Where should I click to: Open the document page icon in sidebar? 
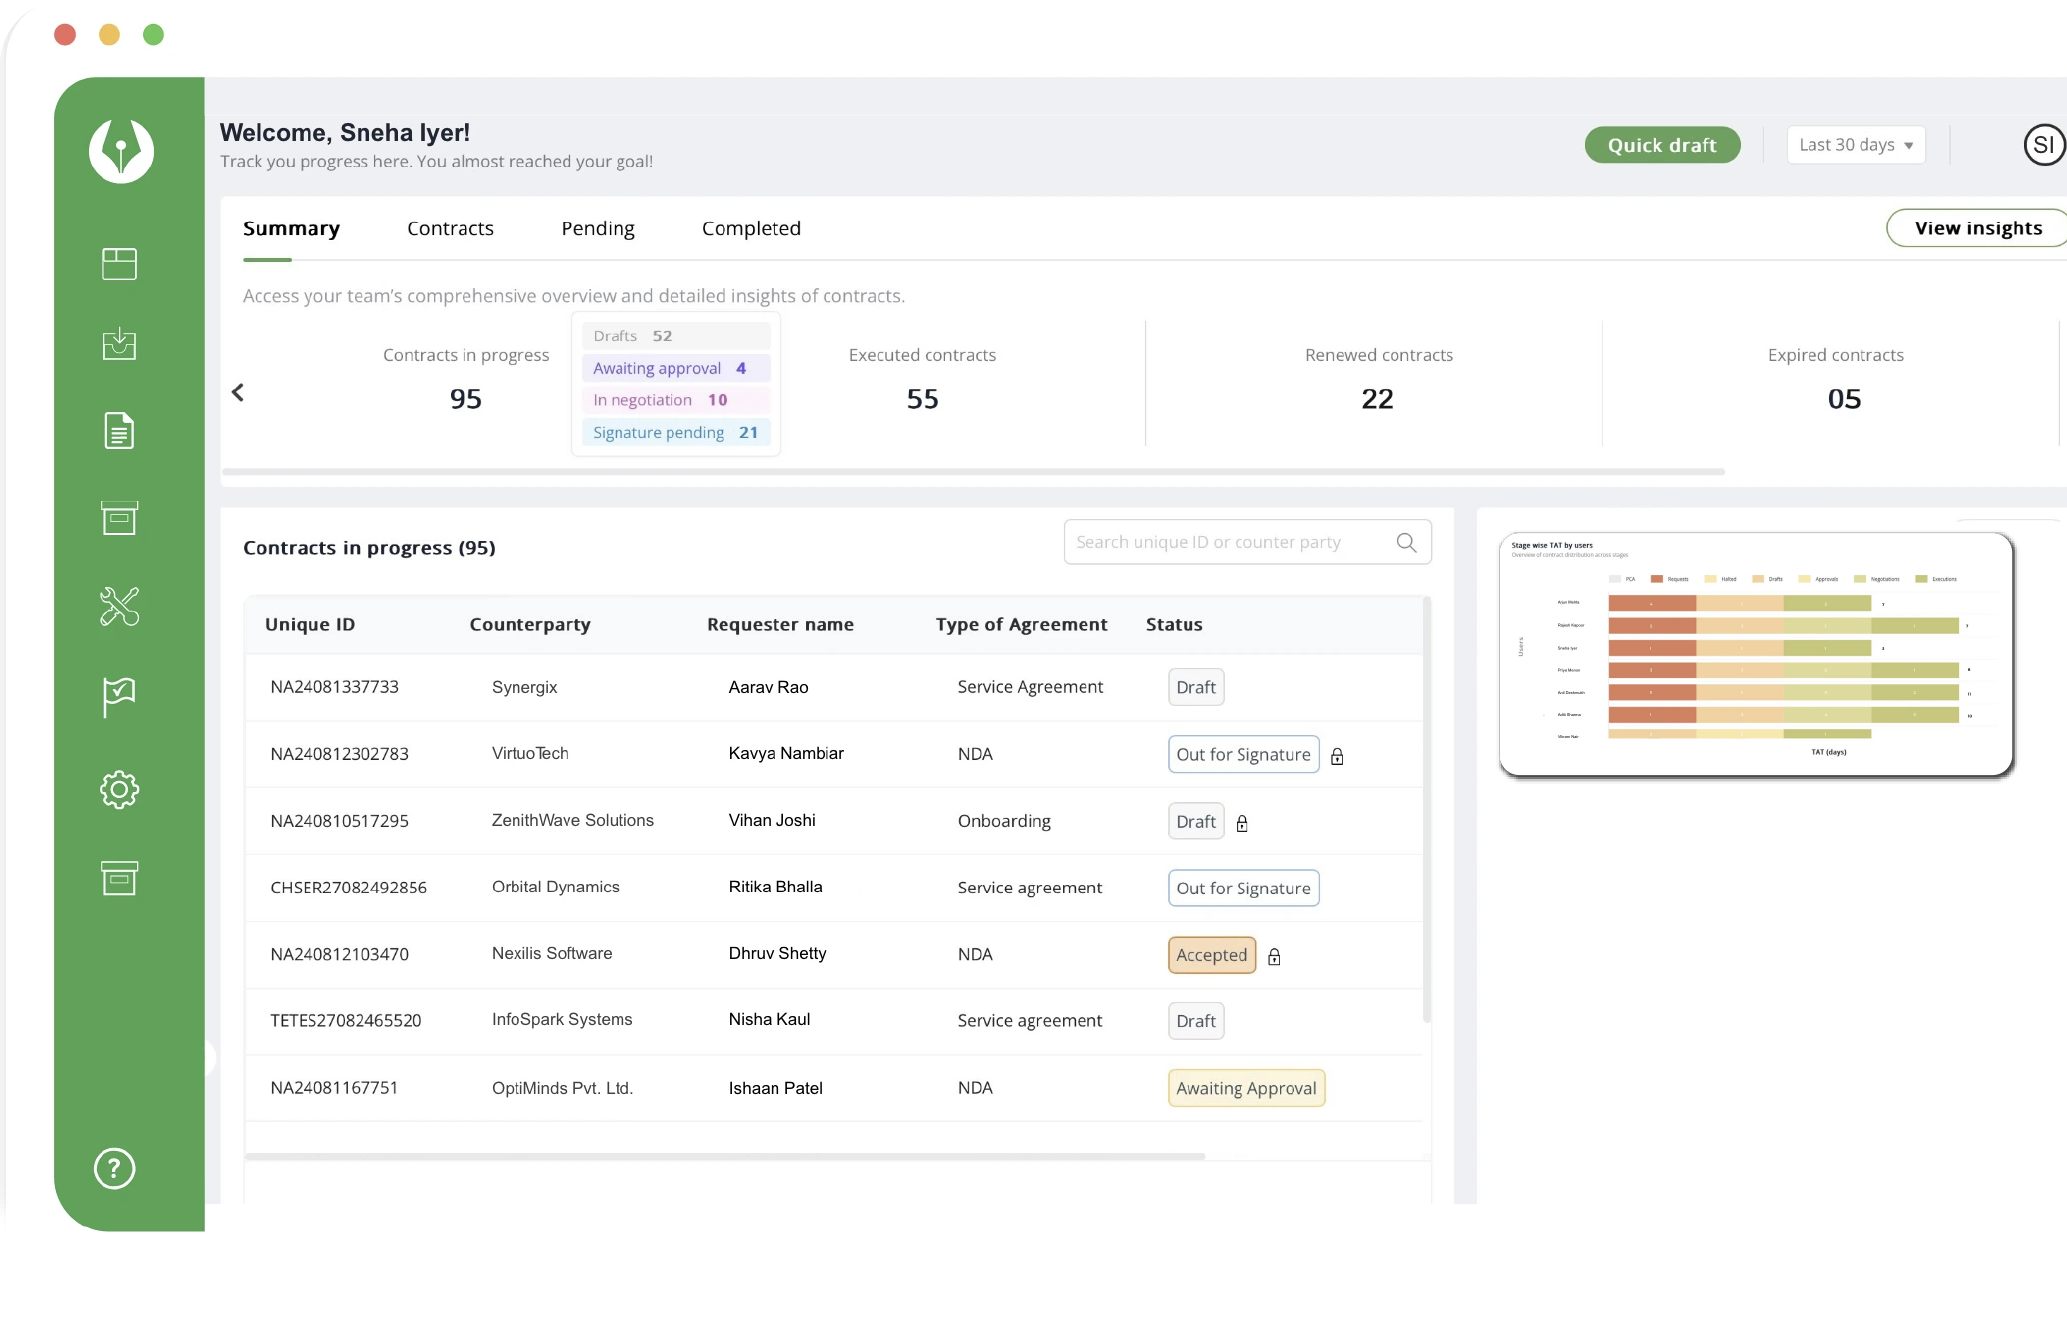(x=119, y=431)
